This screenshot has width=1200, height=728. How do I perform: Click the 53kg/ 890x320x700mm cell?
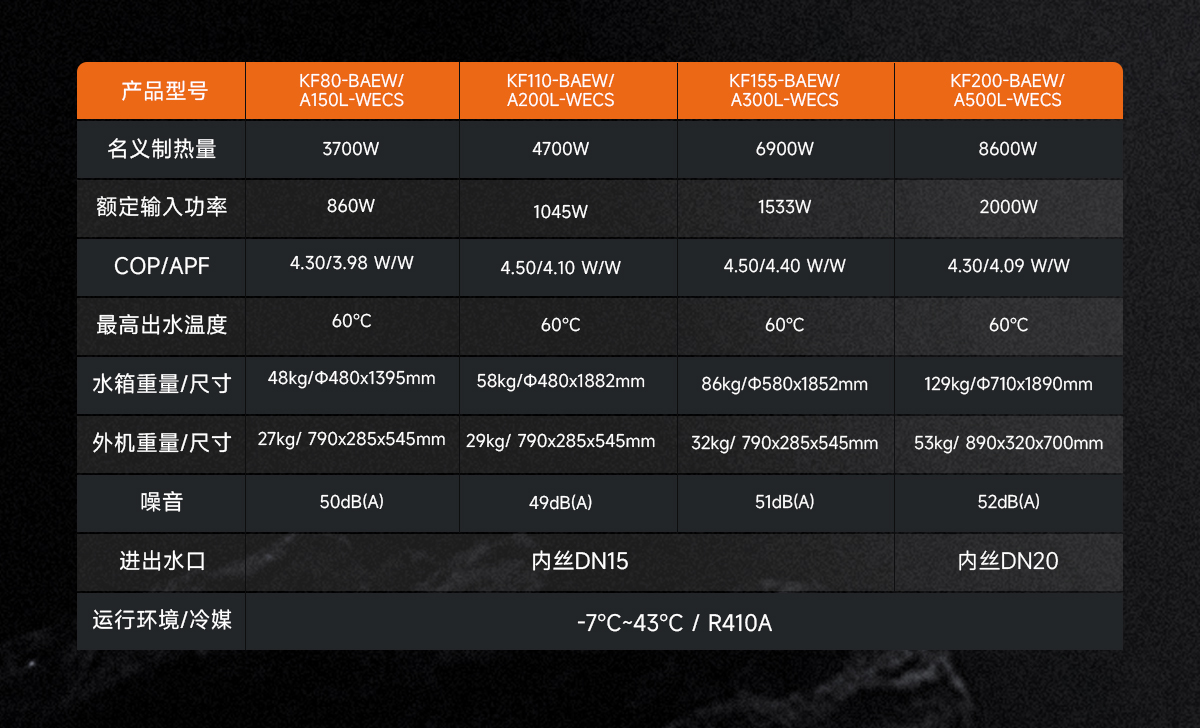(1008, 444)
